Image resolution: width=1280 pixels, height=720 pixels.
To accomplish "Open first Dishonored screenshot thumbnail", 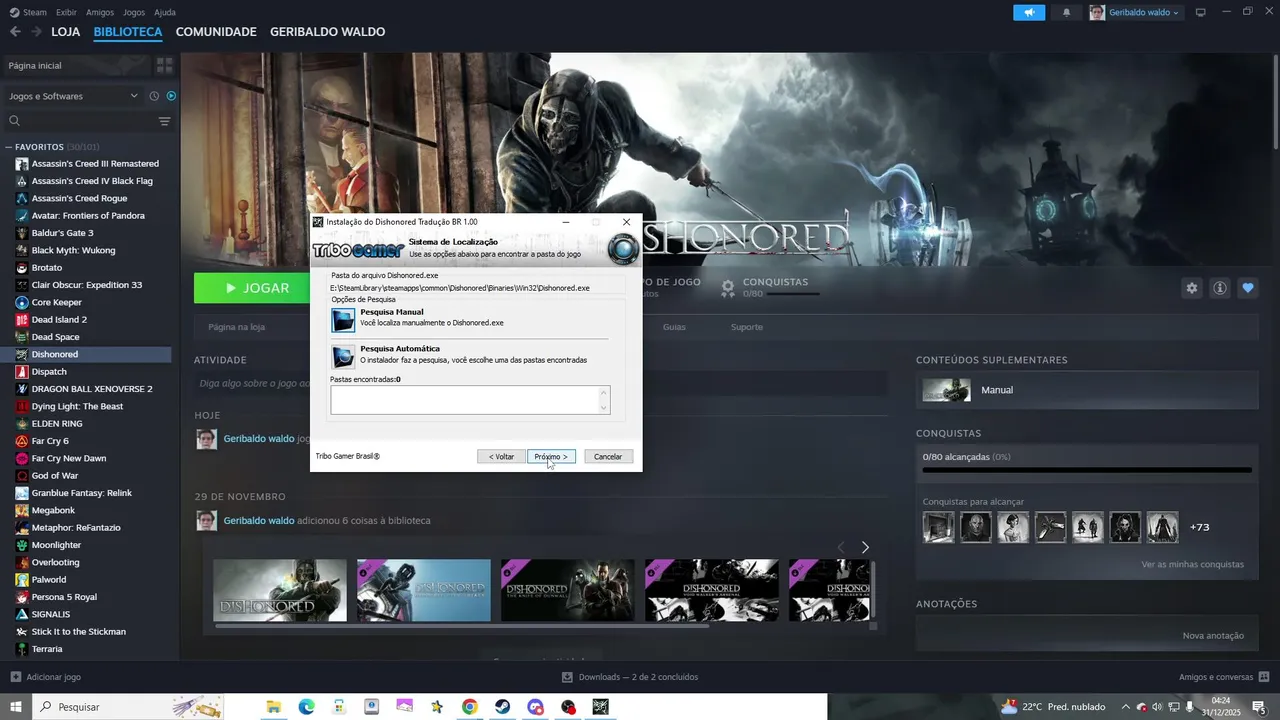I will (x=280, y=590).
